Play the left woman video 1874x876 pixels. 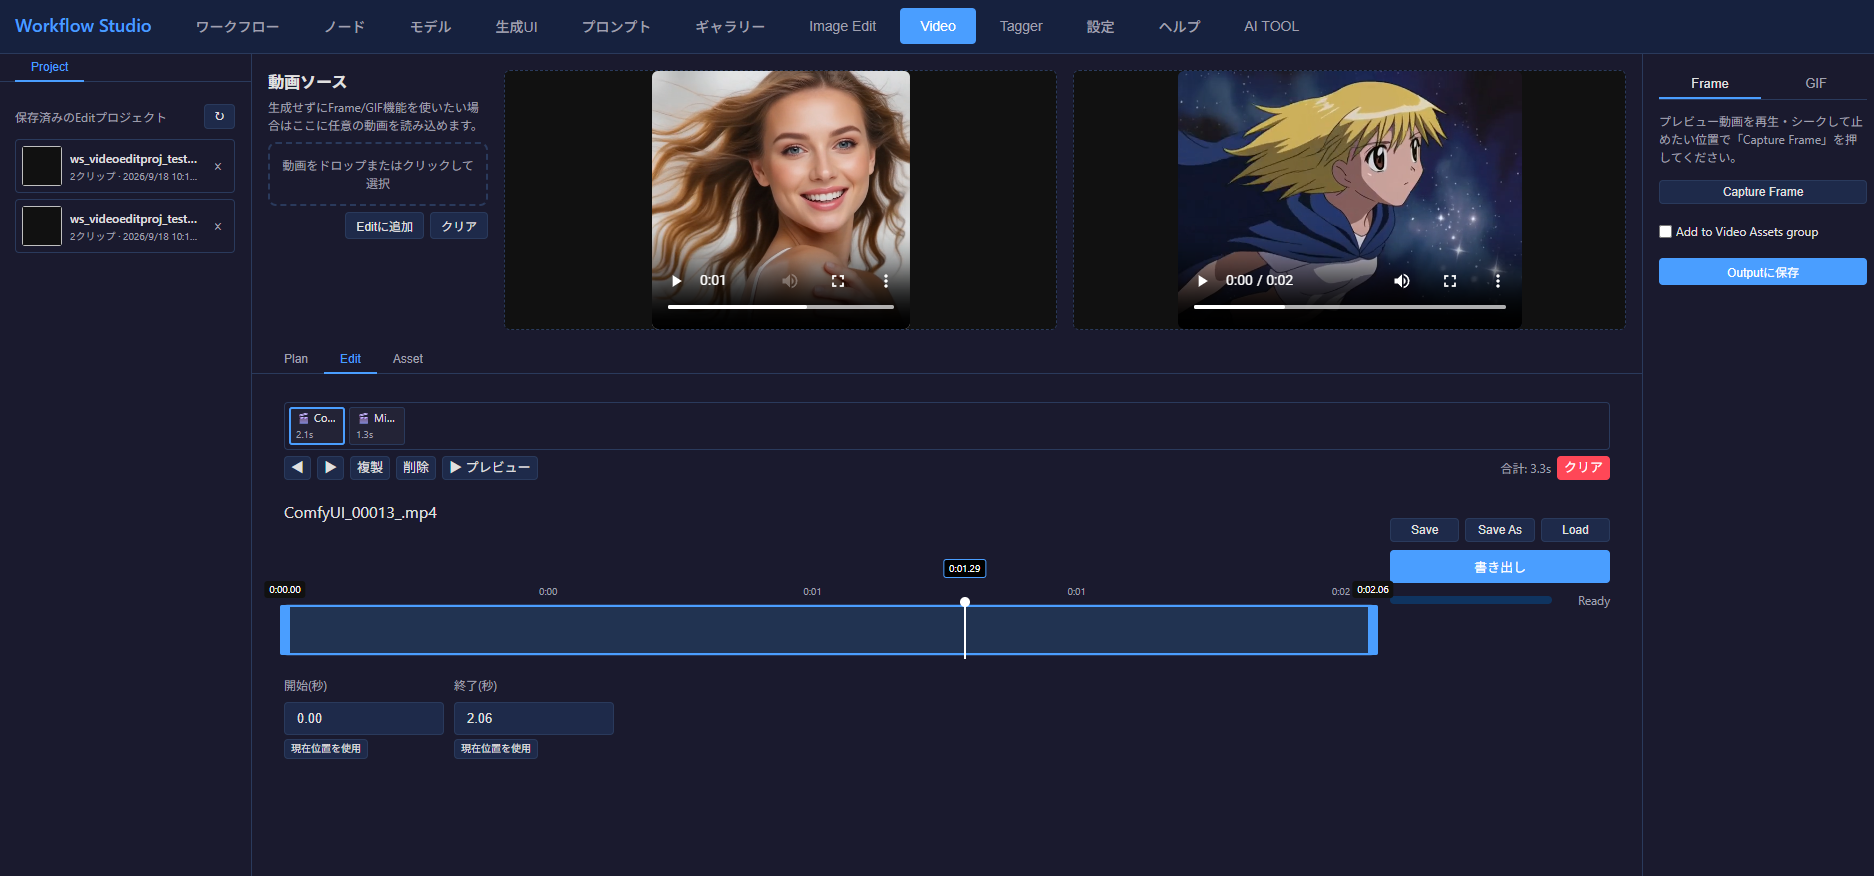[677, 281]
